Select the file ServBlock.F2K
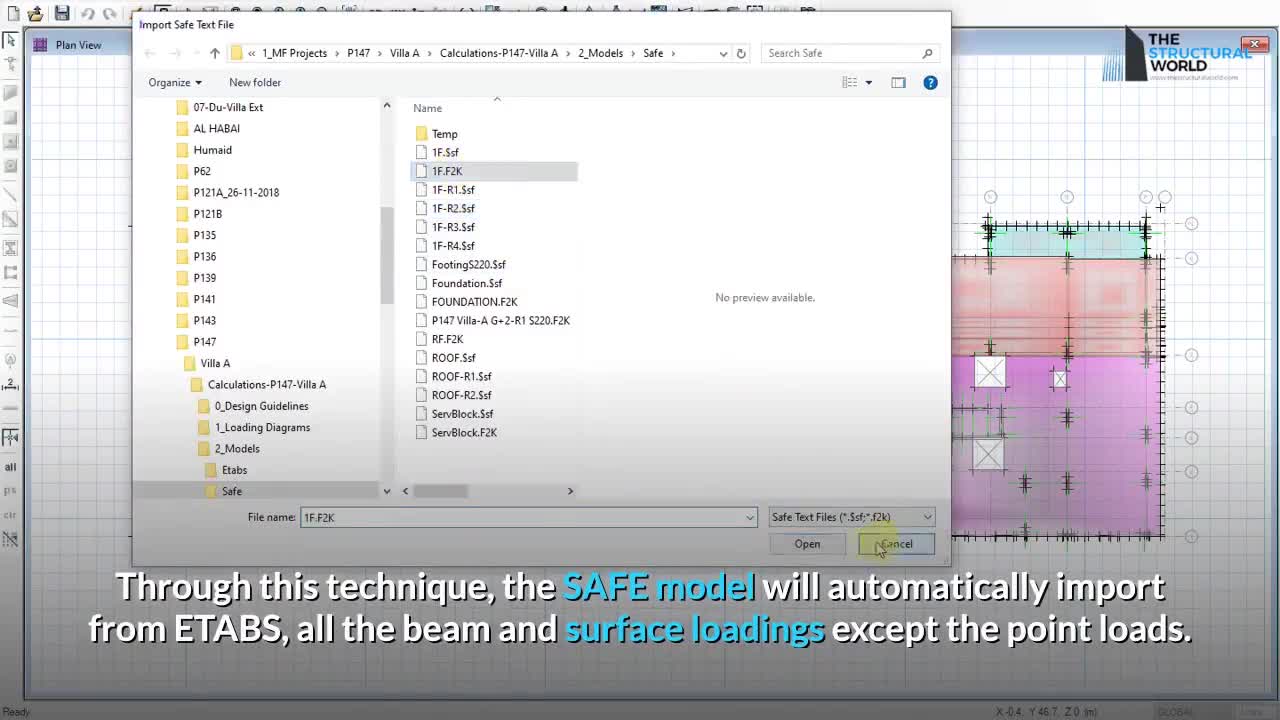 coord(464,433)
